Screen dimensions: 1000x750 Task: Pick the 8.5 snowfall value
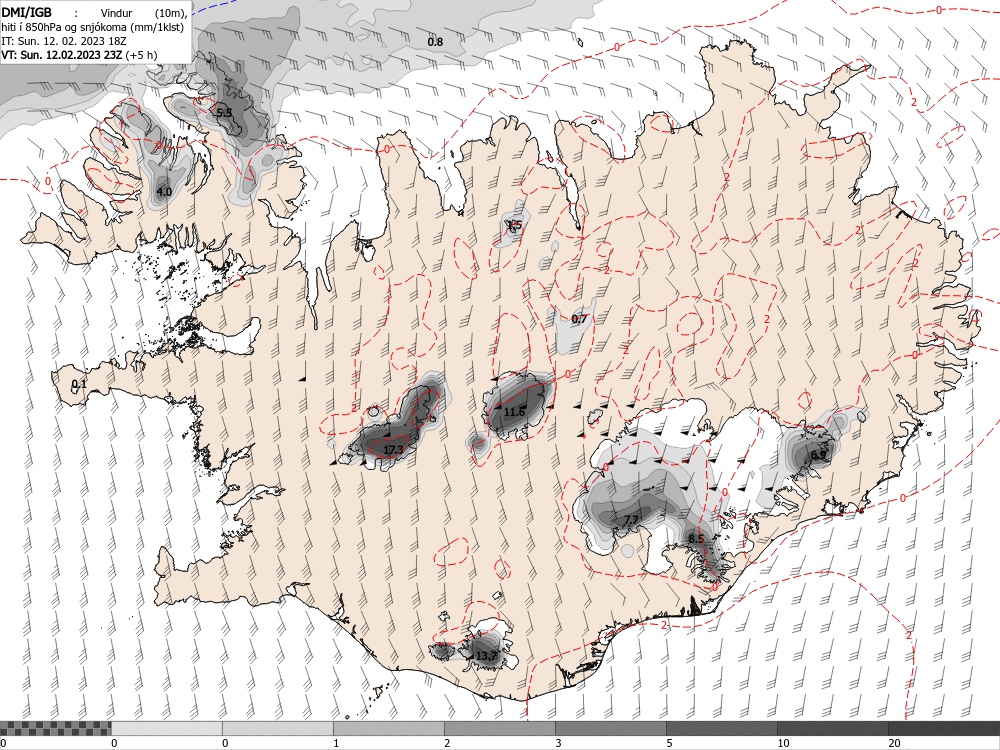pos(696,539)
